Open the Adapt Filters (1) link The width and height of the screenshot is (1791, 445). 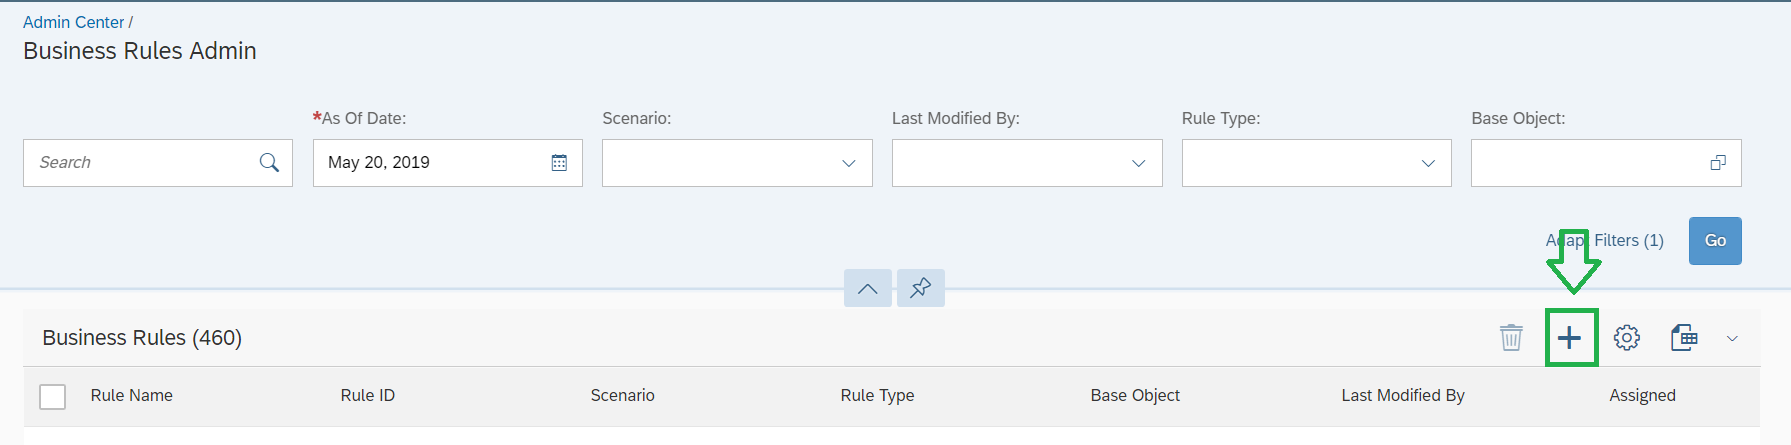click(x=1604, y=241)
